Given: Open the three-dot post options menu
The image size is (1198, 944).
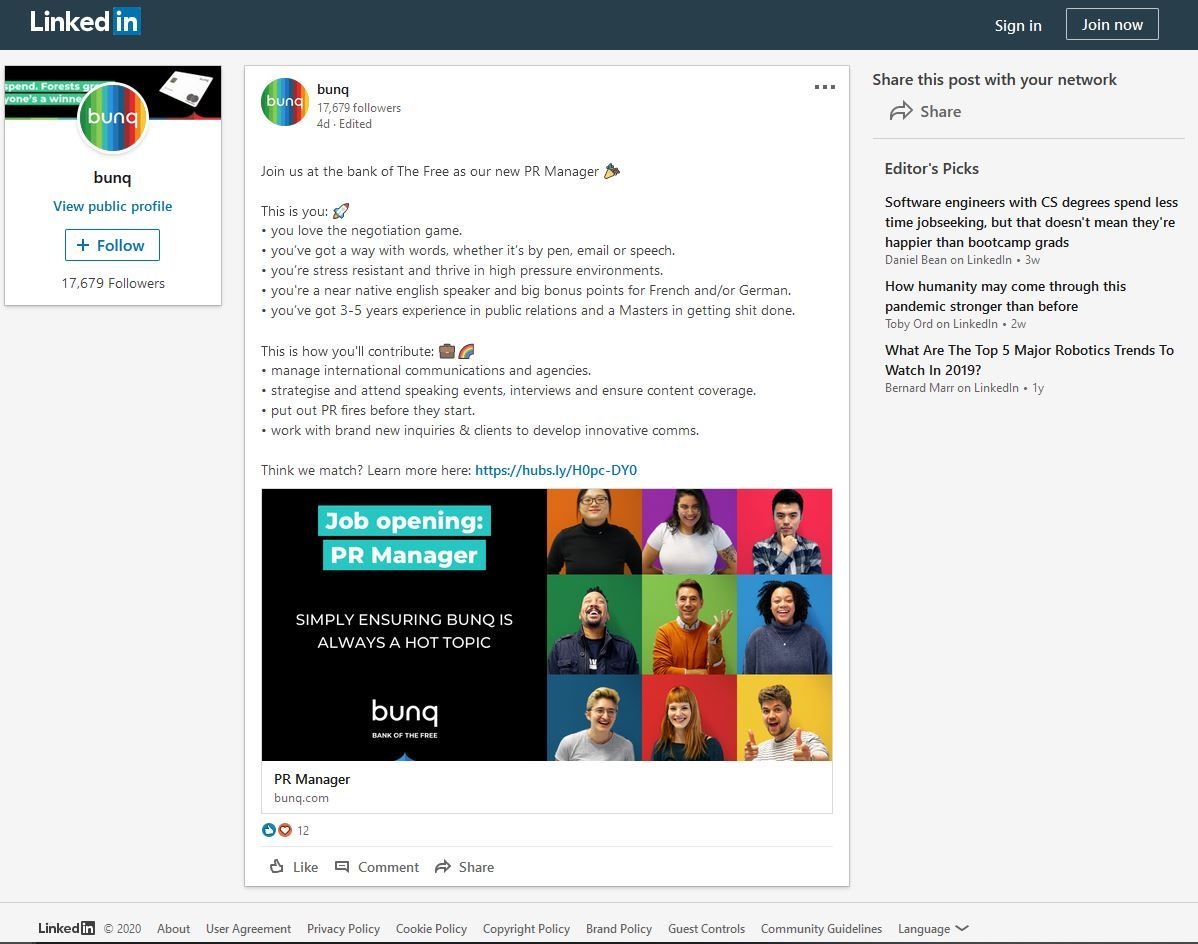Looking at the screenshot, I should [824, 87].
